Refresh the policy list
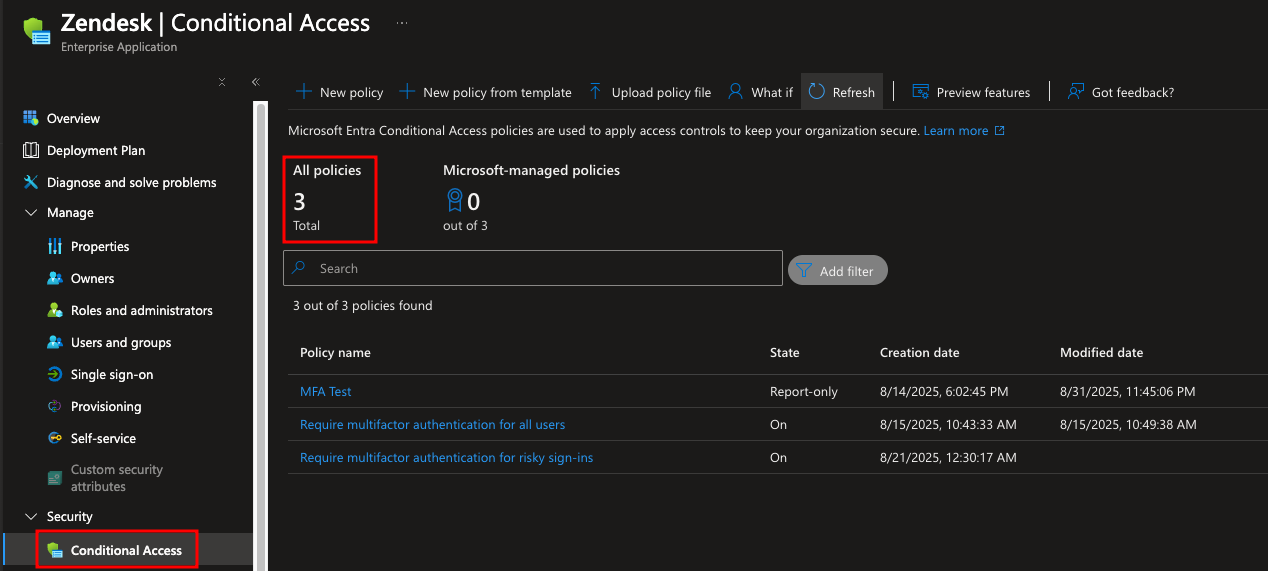 coord(841,92)
